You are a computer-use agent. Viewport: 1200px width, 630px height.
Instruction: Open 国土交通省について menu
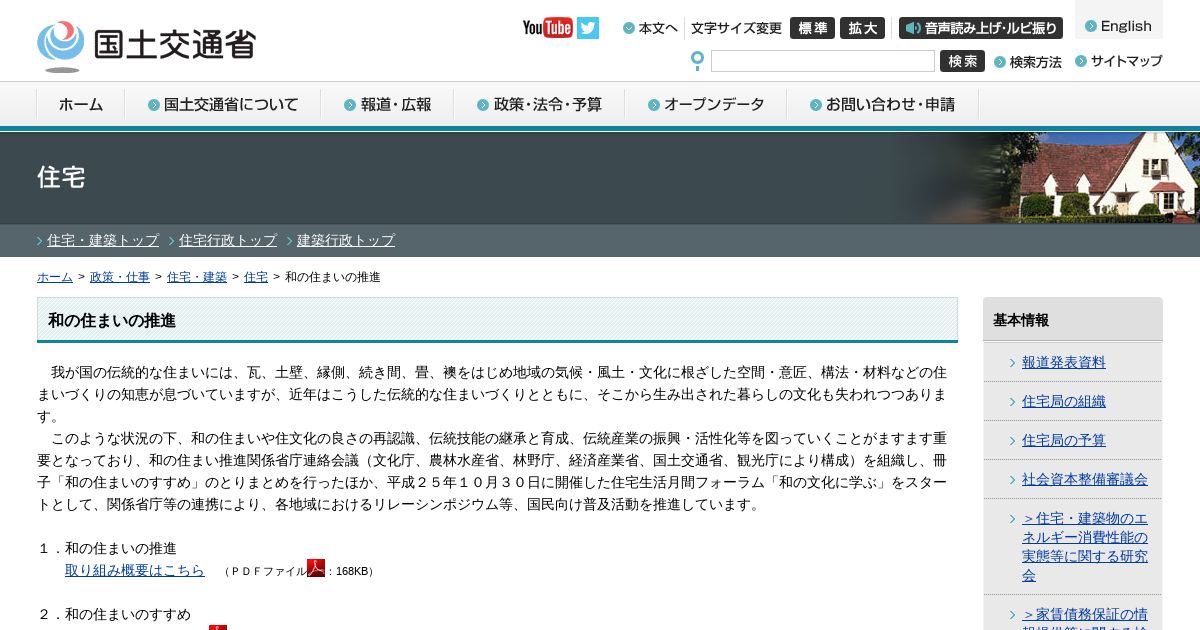click(x=223, y=104)
